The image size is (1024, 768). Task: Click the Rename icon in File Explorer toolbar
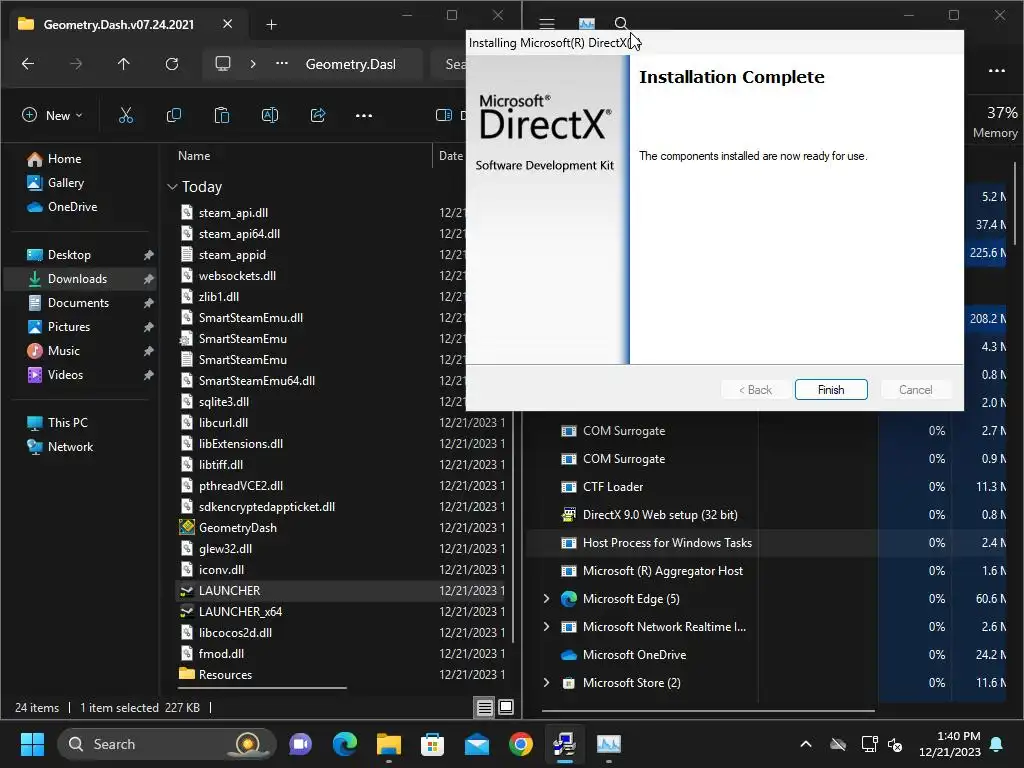[x=270, y=116]
